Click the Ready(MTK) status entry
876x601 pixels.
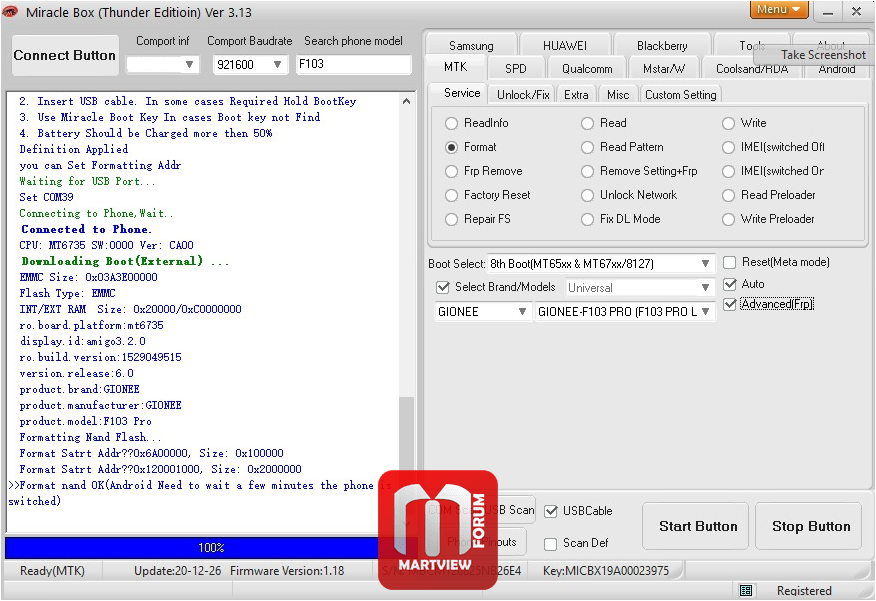click(x=52, y=571)
